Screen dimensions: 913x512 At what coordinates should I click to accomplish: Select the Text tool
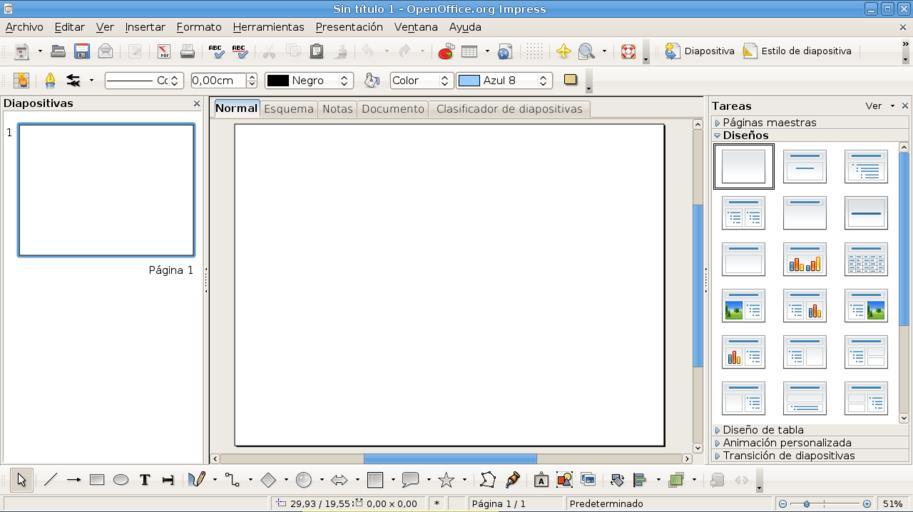coord(144,480)
